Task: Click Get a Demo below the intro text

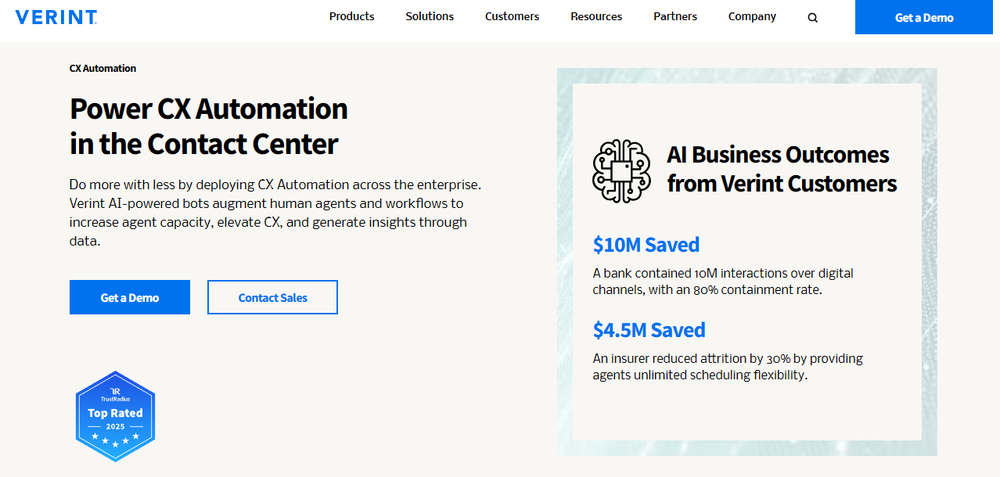Action: tap(129, 297)
